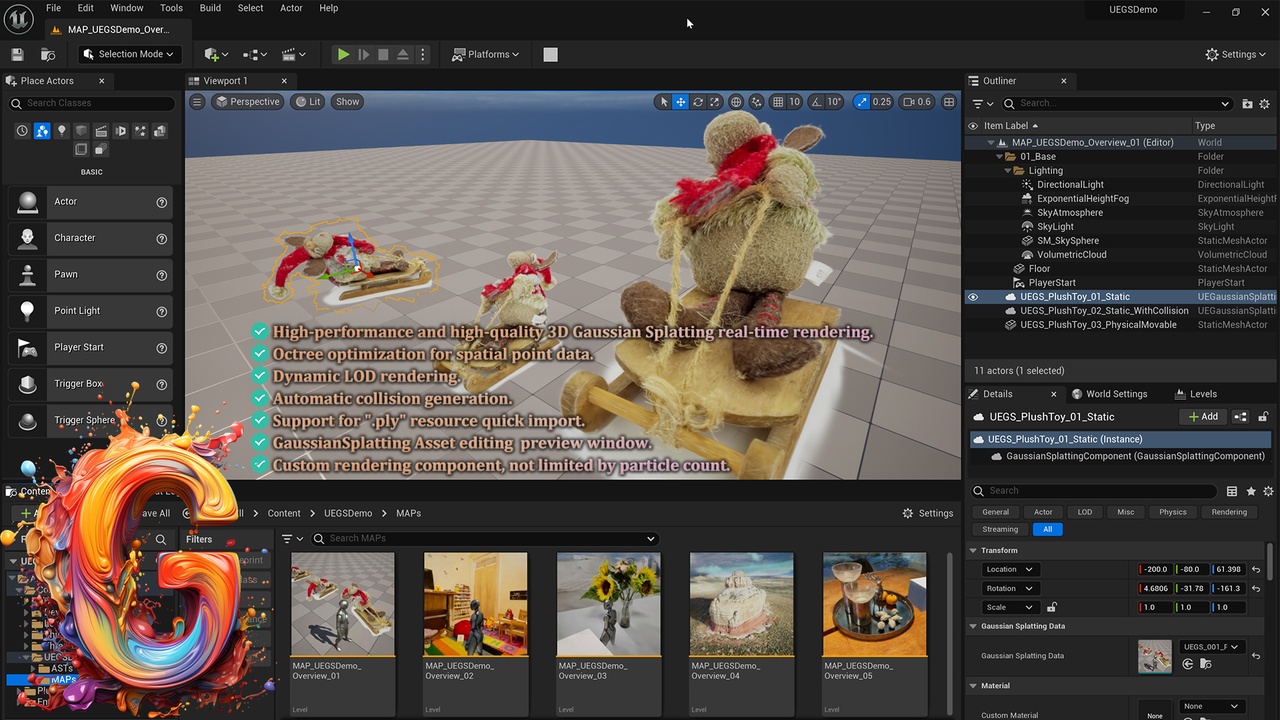
Task: Toggle rotation angle snapping
Action: (816, 102)
